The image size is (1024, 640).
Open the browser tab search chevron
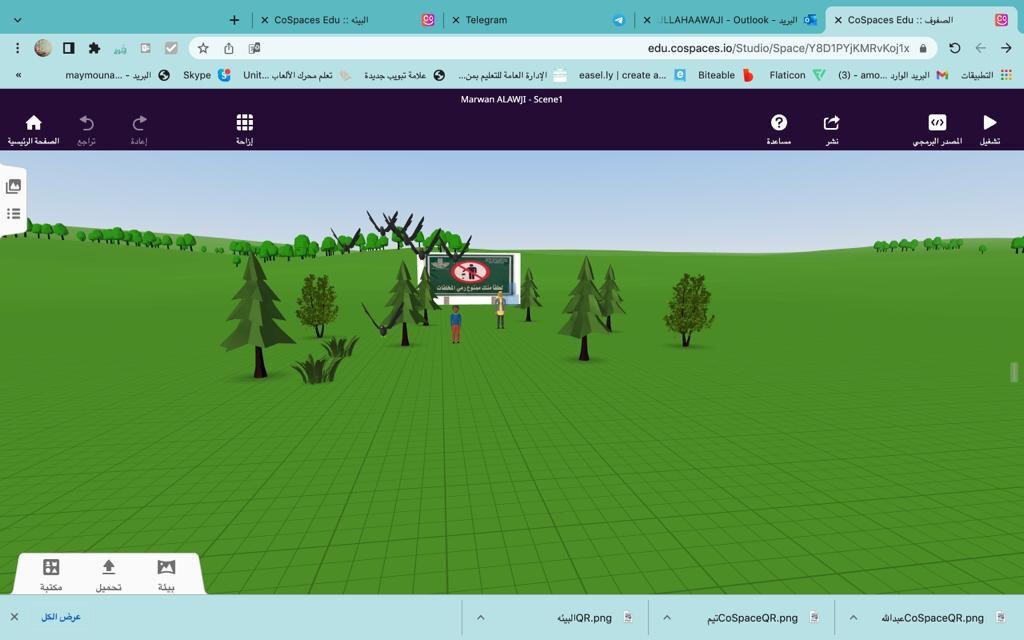[17, 19]
